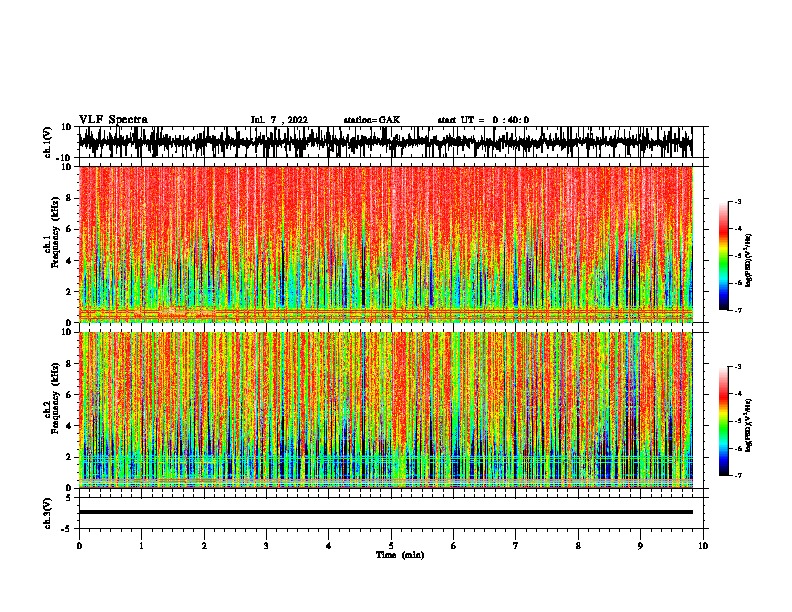Viewport: 792px width, 612px height.
Task: Click the ch.1 (V) waveform axis label
Action: click(x=48, y=142)
